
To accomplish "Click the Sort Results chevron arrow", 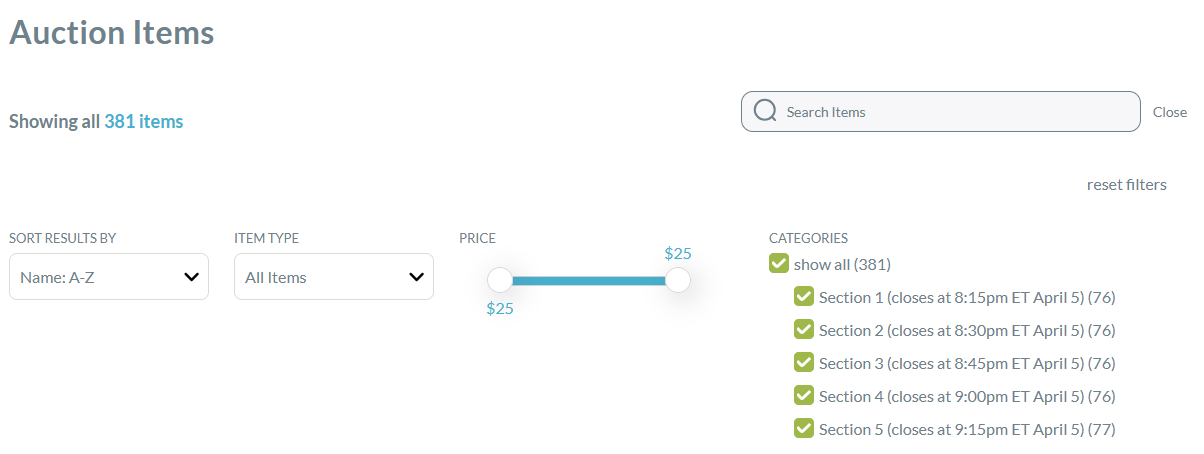I will pos(191,277).
